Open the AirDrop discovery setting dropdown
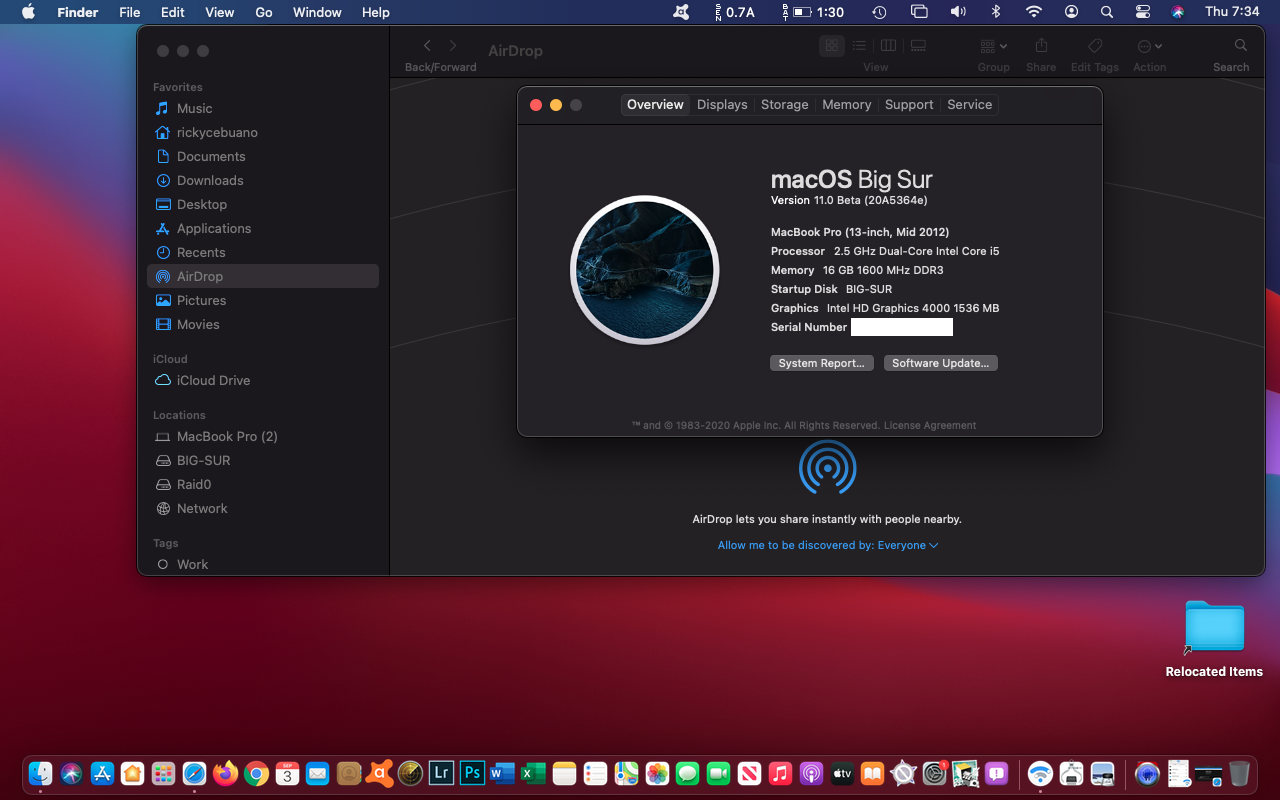The width and height of the screenshot is (1280, 800). [x=828, y=545]
